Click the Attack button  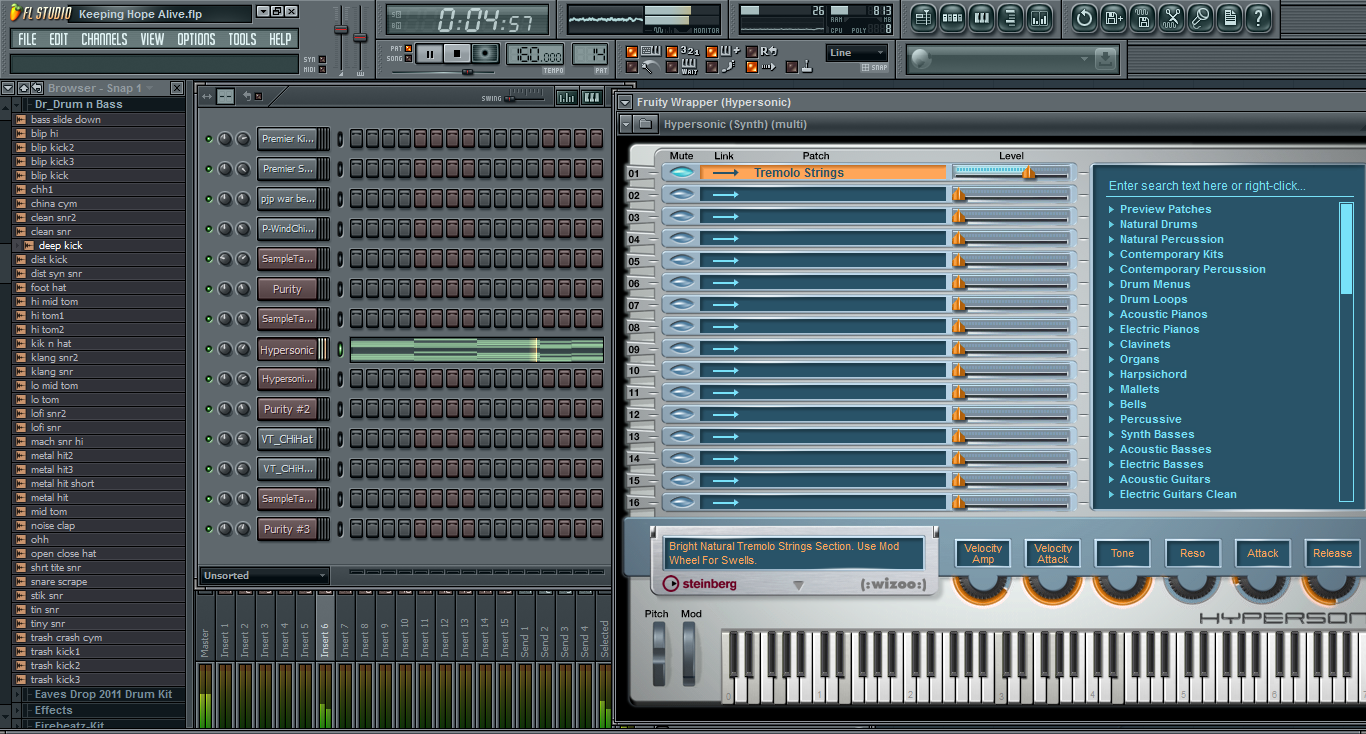[1263, 553]
